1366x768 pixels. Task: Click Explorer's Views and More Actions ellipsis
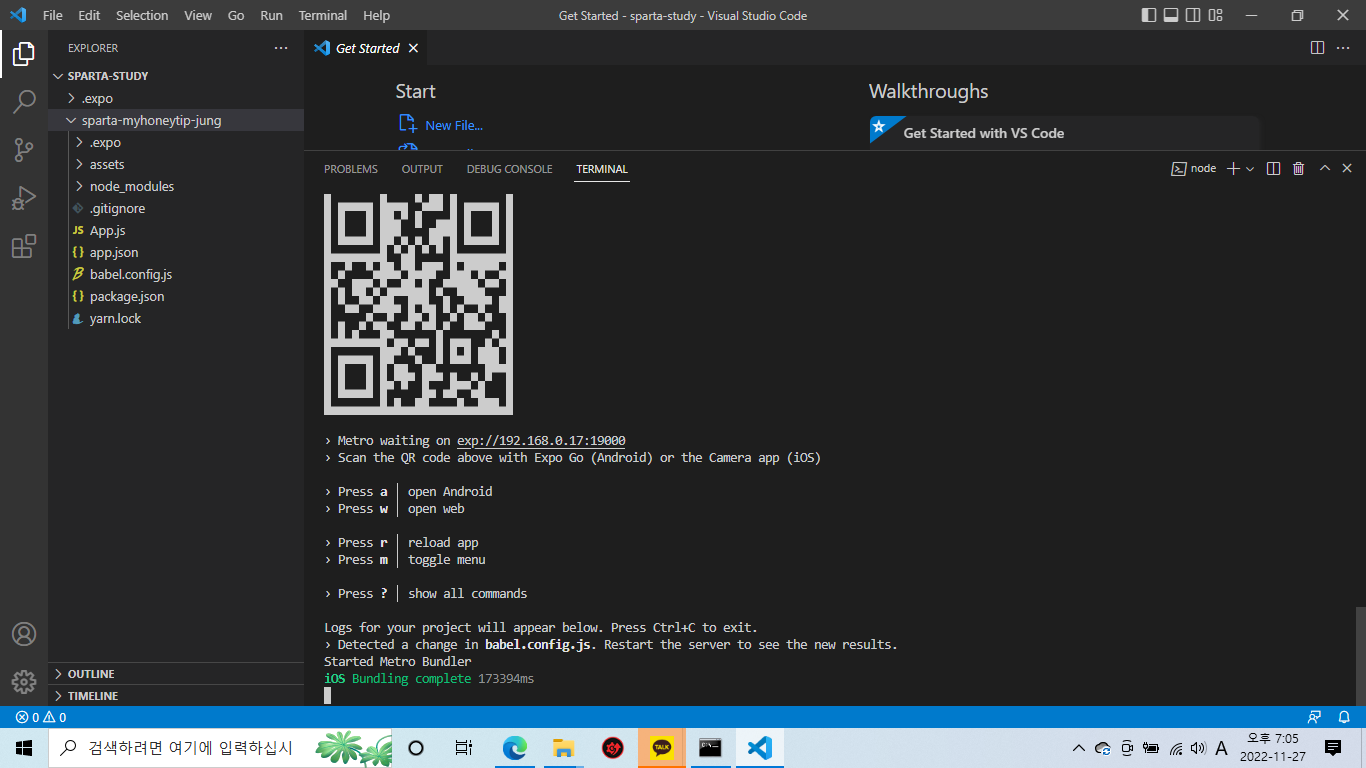(x=281, y=48)
